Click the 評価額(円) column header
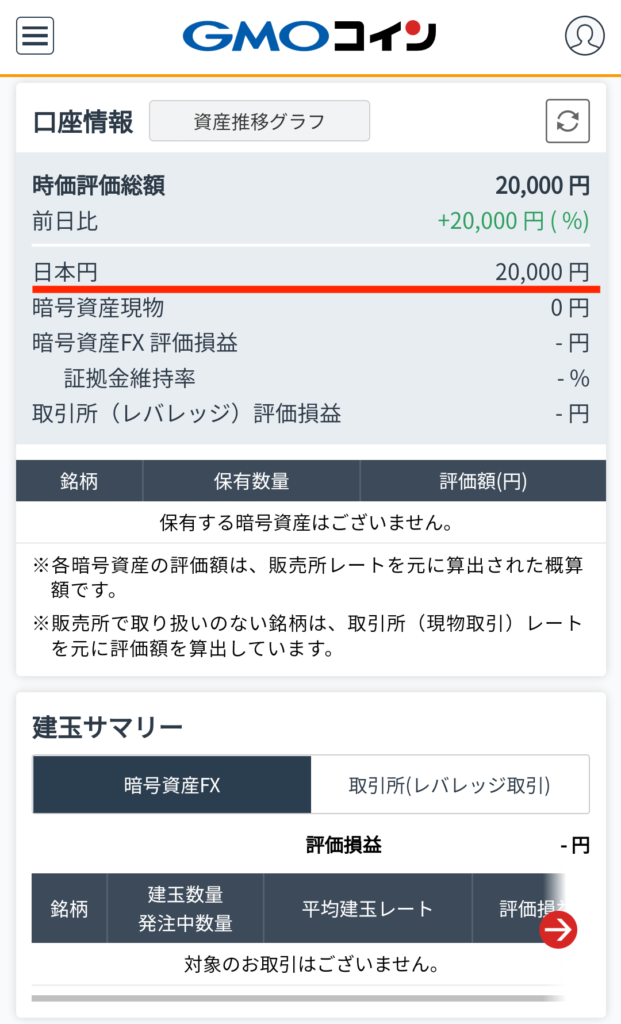This screenshot has height=1024, width=621. pos(482,481)
